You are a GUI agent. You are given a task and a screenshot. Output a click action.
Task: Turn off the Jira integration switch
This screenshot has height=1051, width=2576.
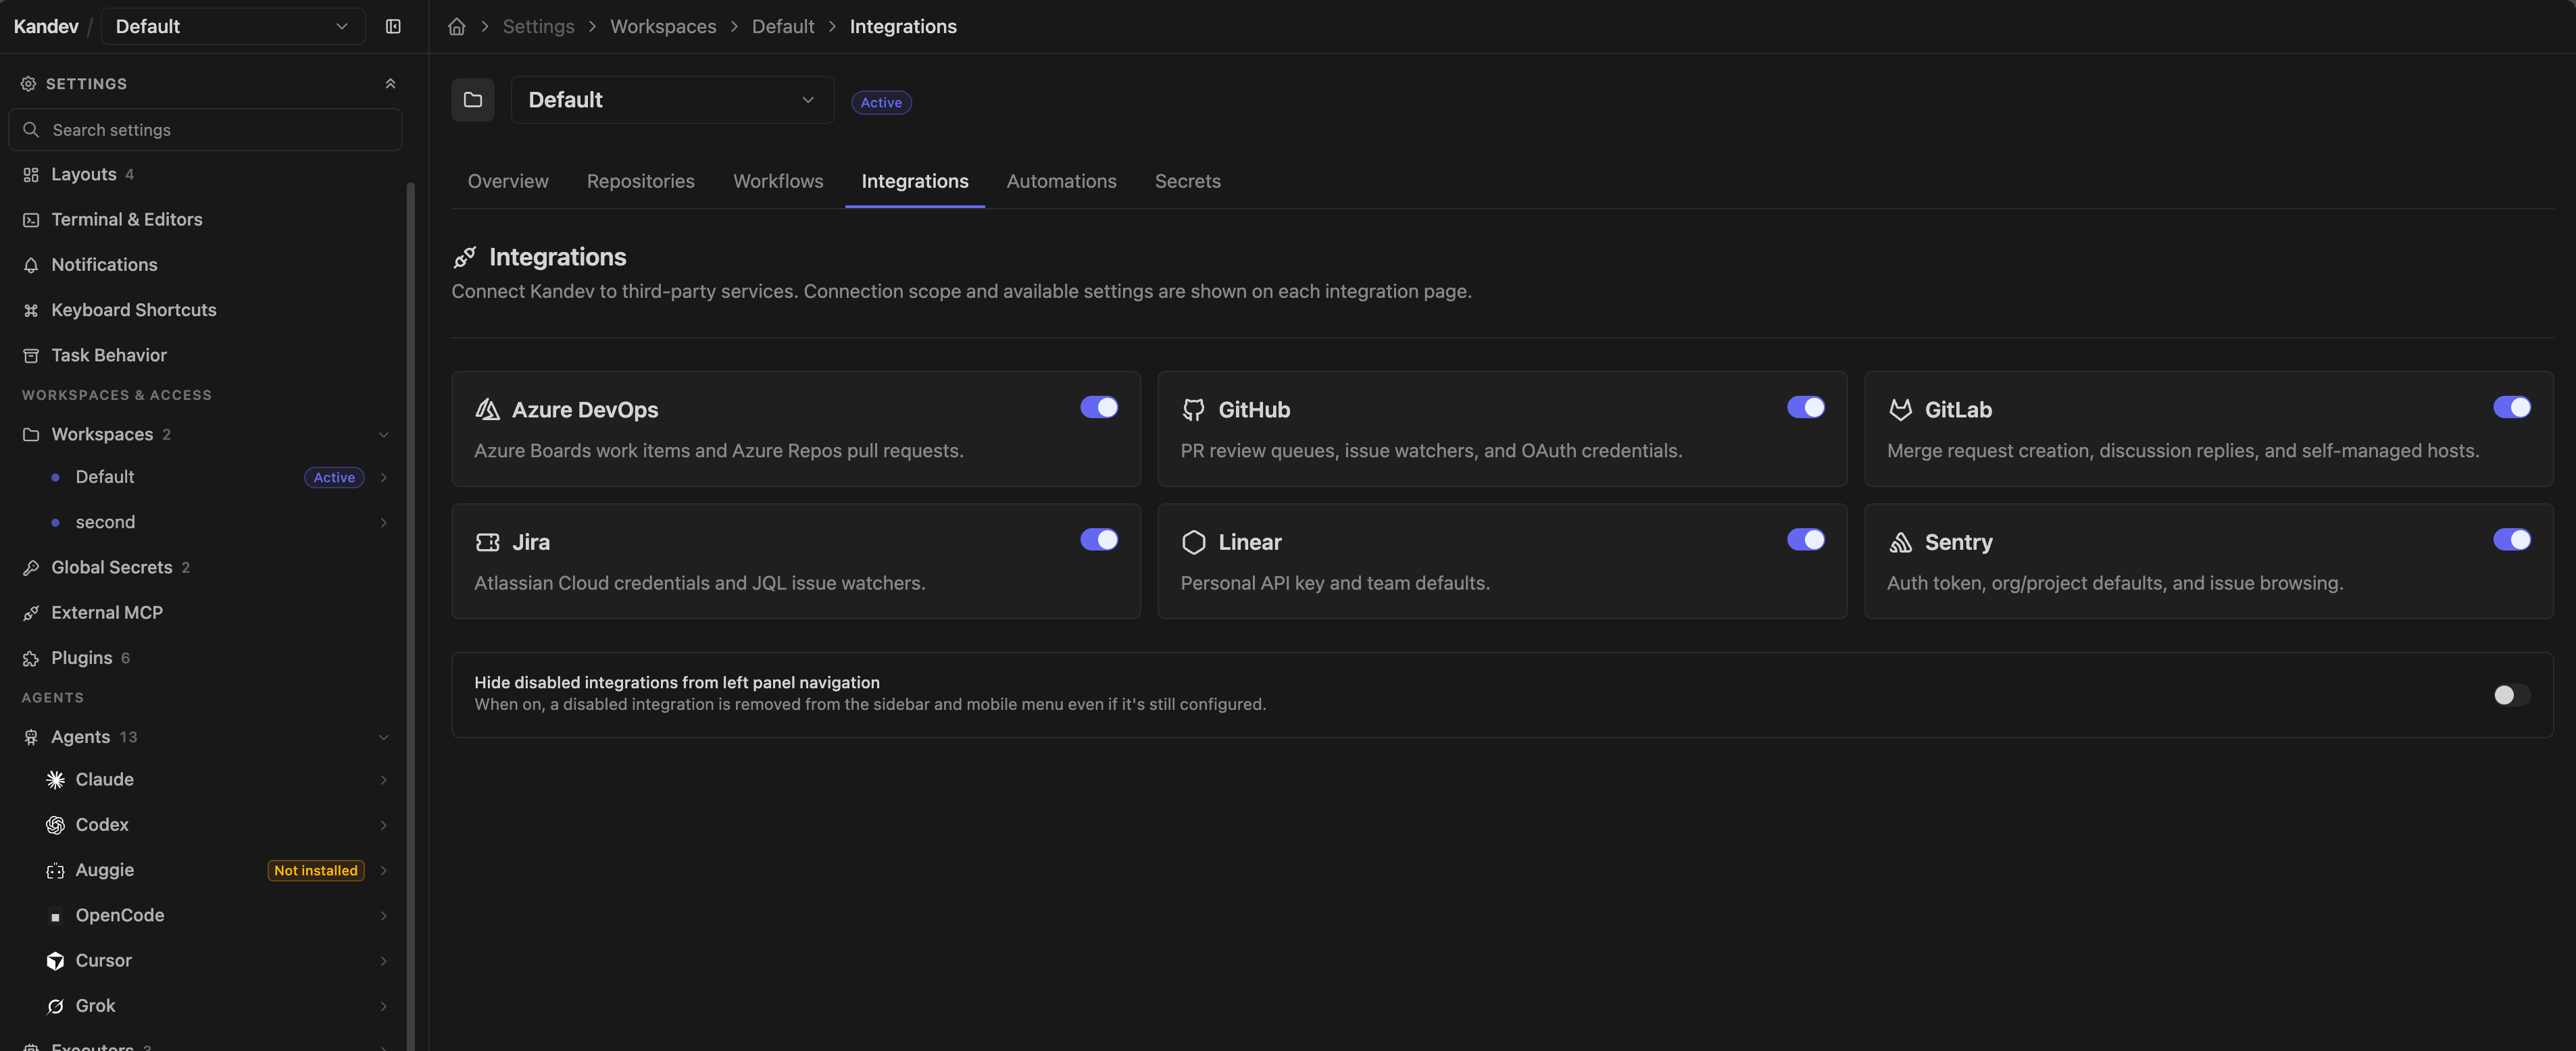[1098, 540]
